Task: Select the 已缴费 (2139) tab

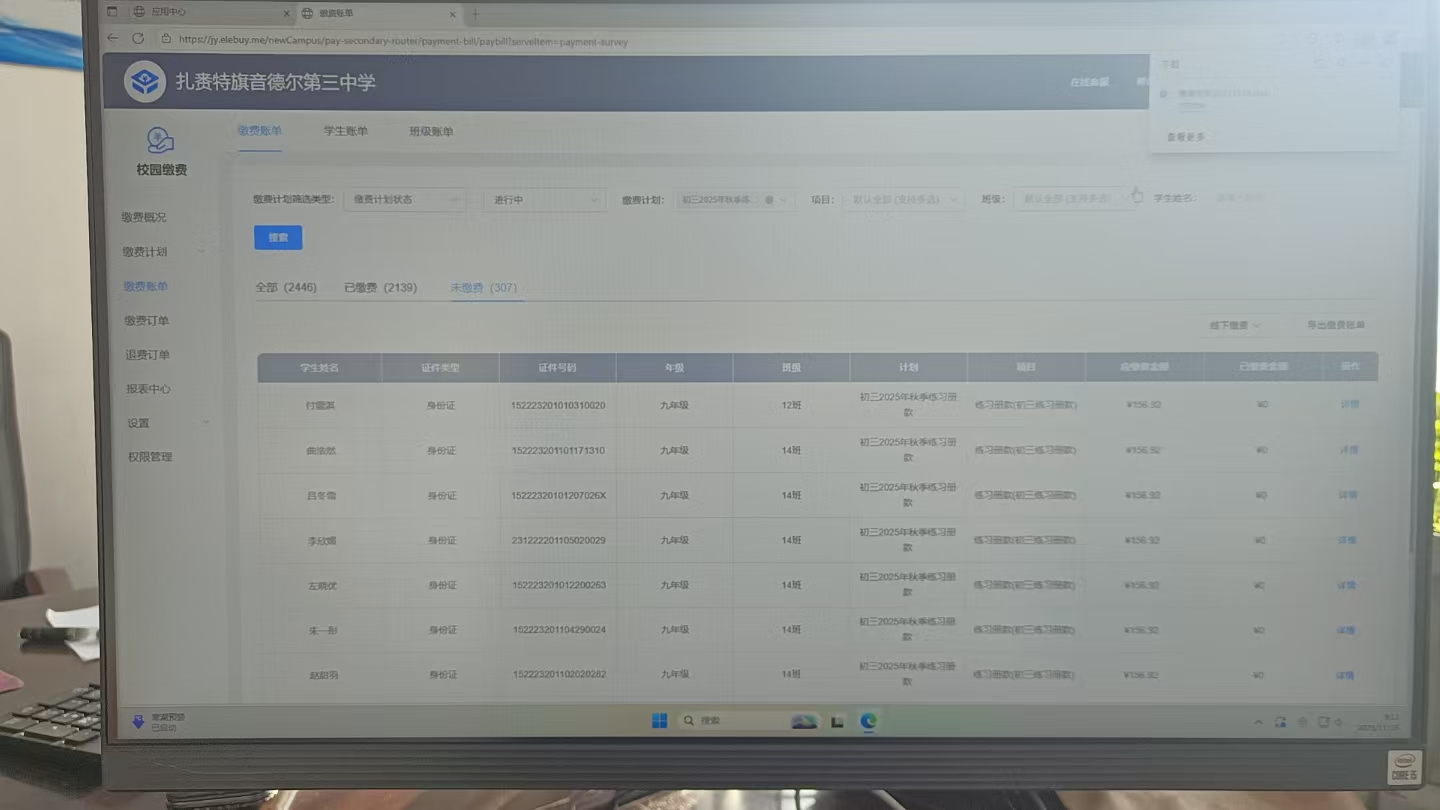Action: (380, 288)
